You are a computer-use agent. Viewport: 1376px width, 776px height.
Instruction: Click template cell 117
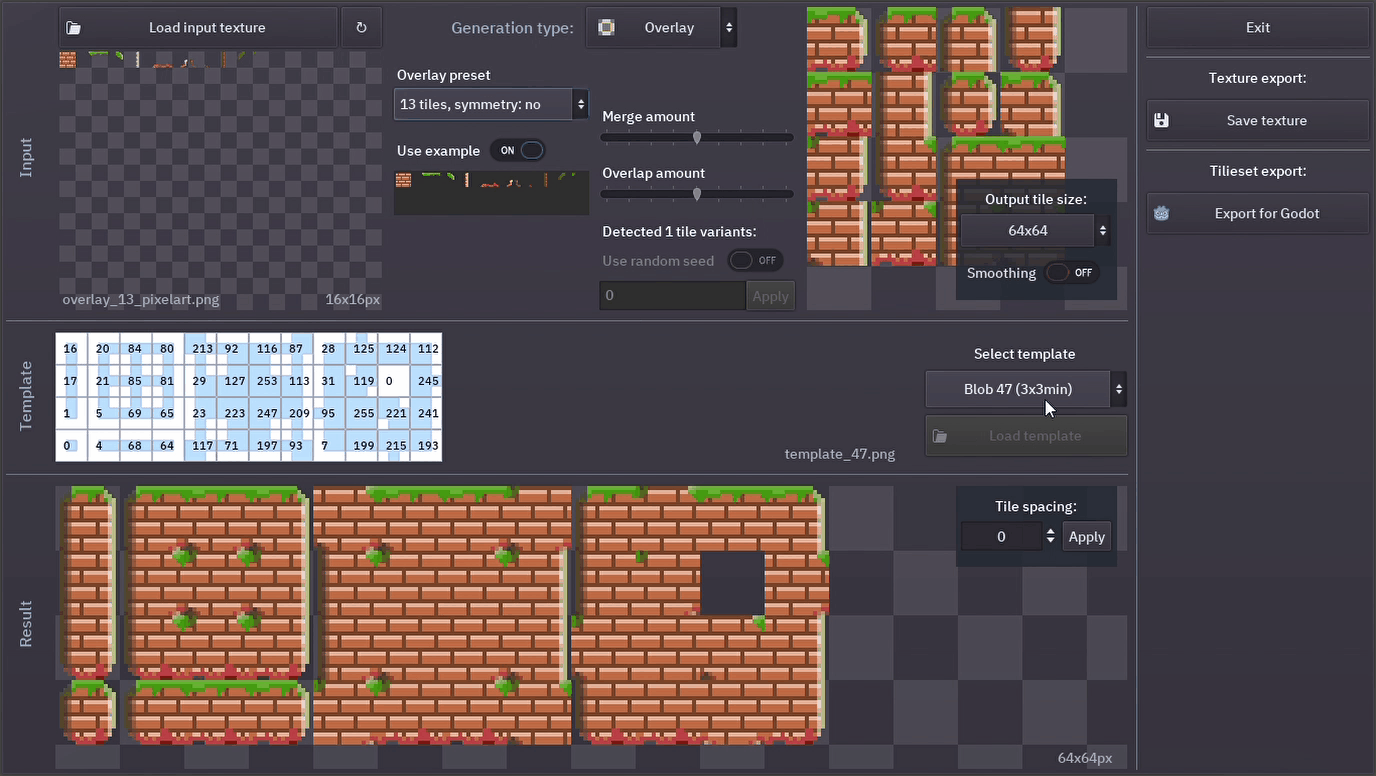coord(202,445)
